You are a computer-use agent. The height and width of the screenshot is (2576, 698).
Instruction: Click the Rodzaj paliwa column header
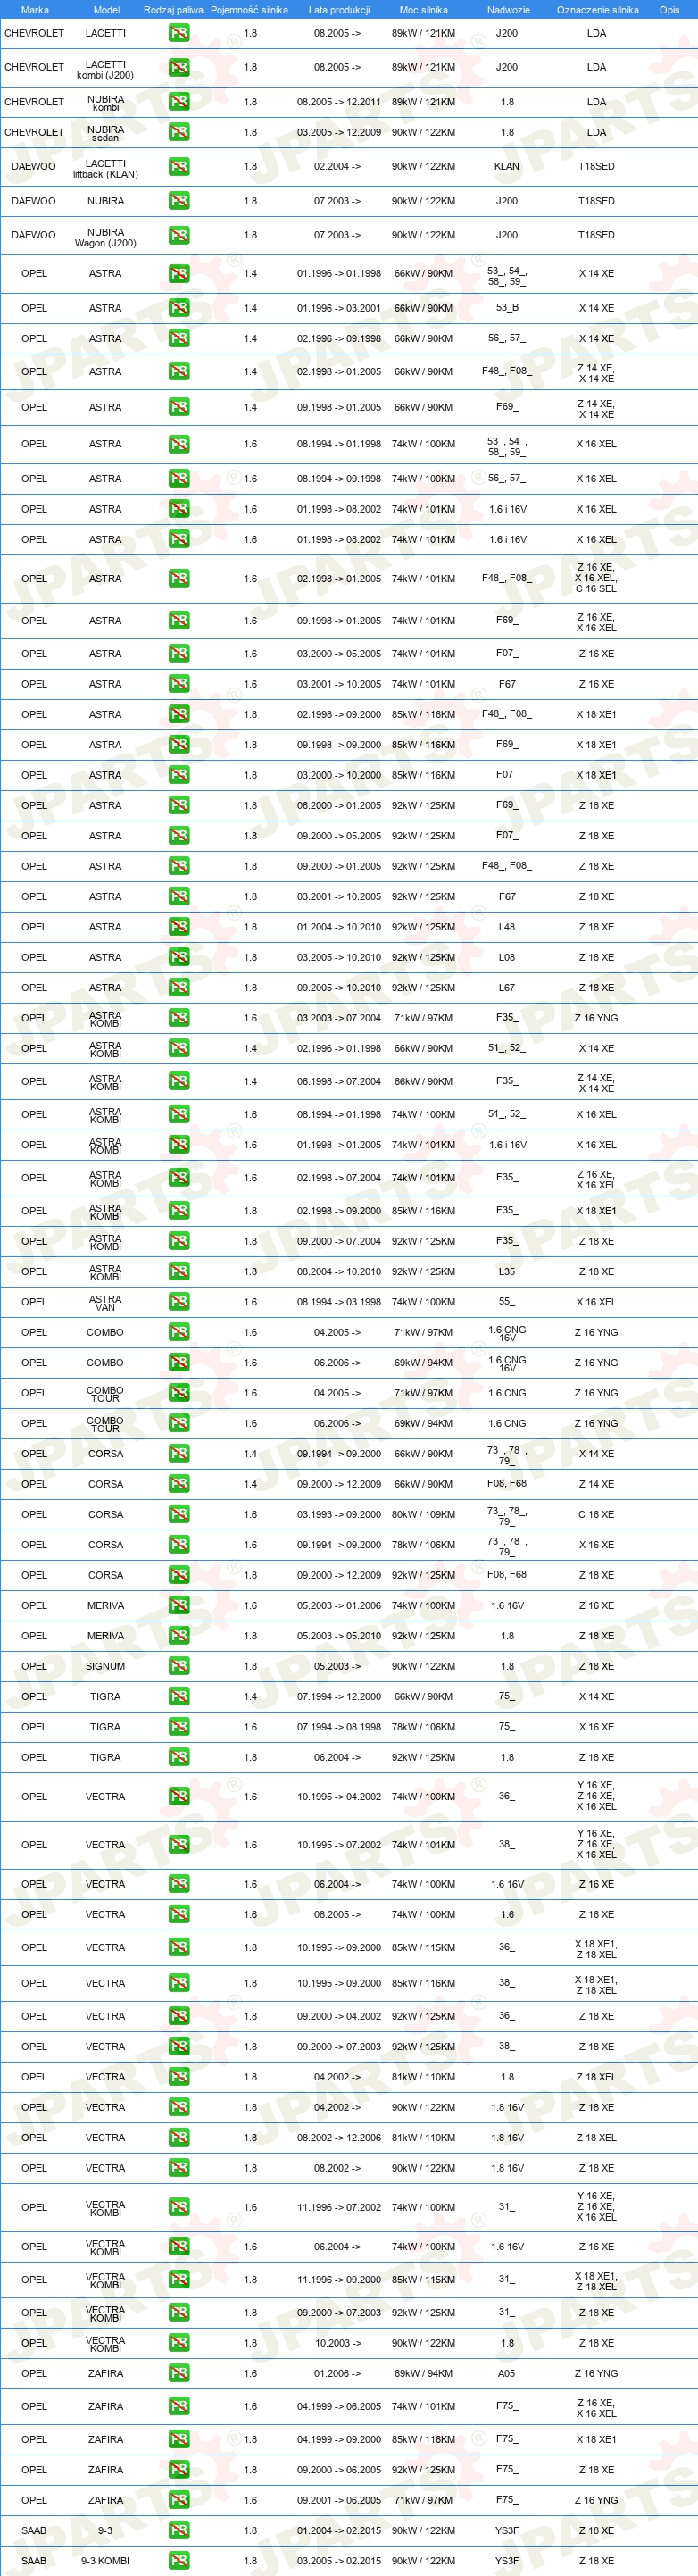(173, 10)
